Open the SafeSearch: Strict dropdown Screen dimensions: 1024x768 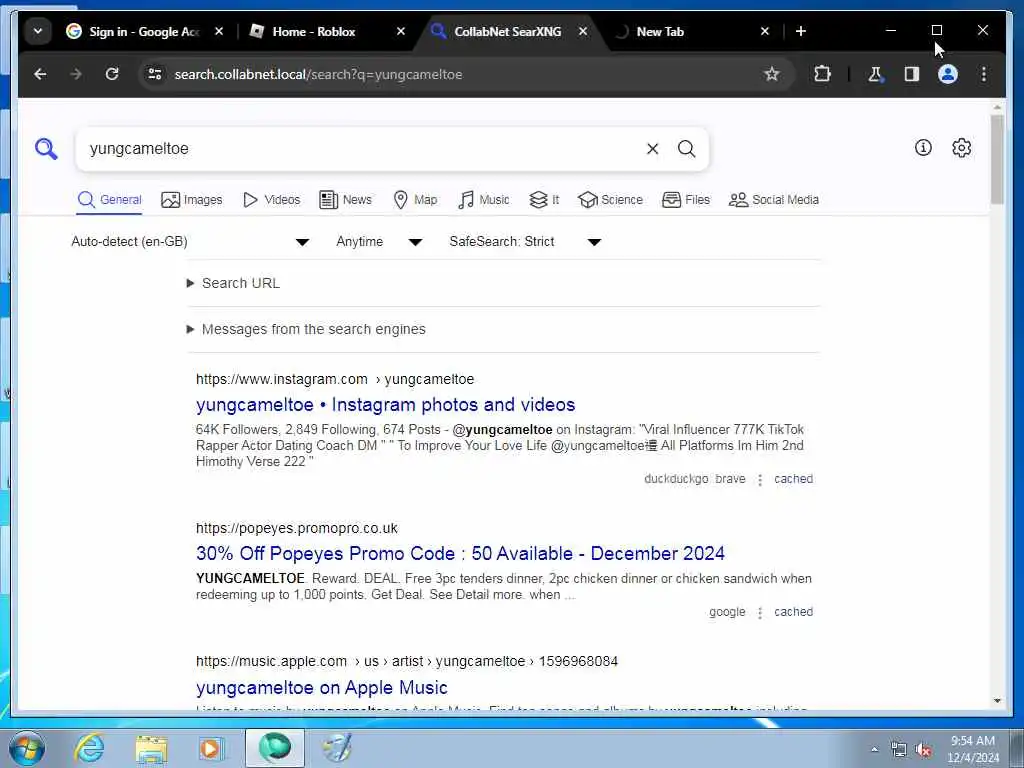click(525, 242)
